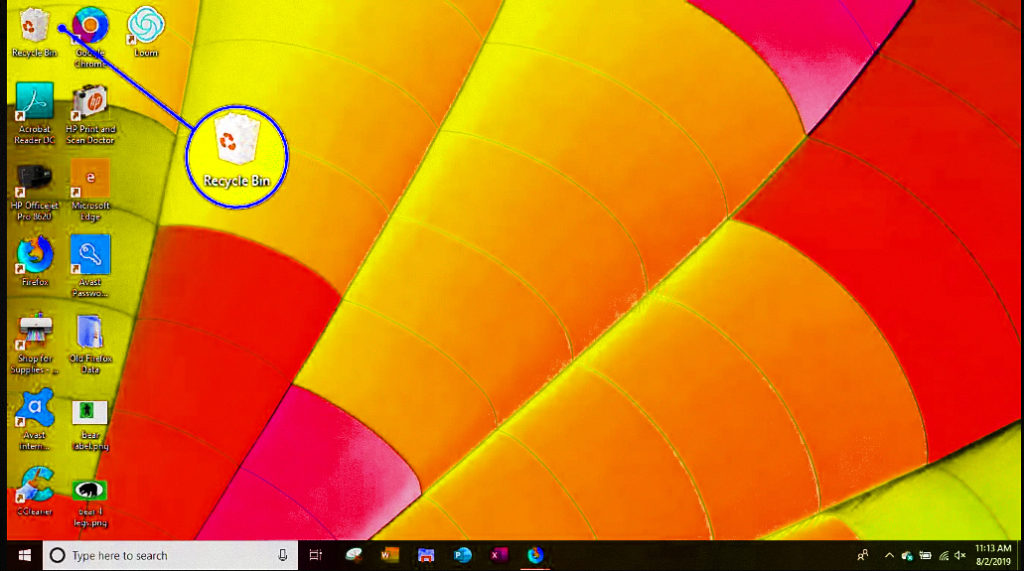Select the Avast Passwords shortcut

tap(90, 256)
